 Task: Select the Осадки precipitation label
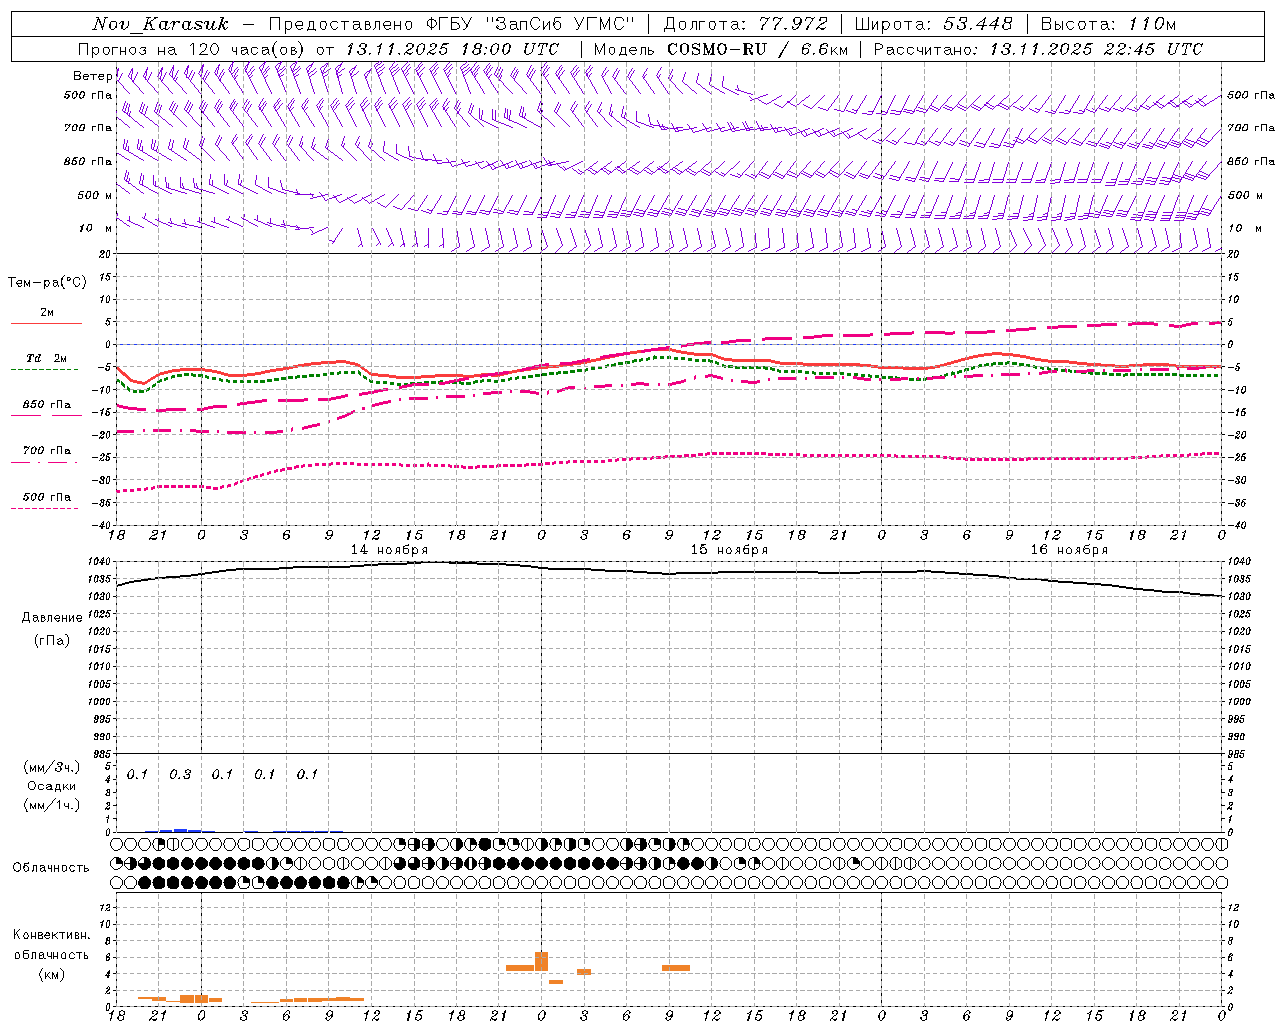pos(51,786)
